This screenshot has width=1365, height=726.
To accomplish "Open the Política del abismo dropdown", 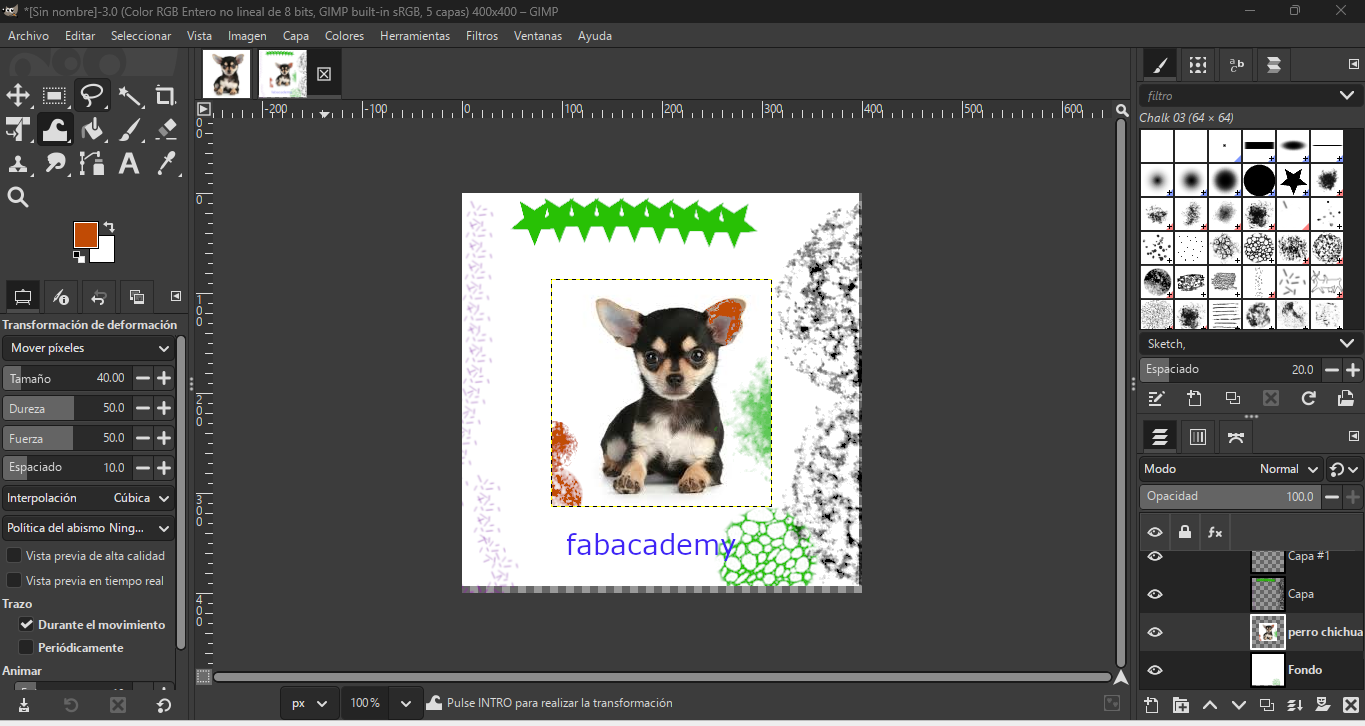I will click(x=88, y=528).
